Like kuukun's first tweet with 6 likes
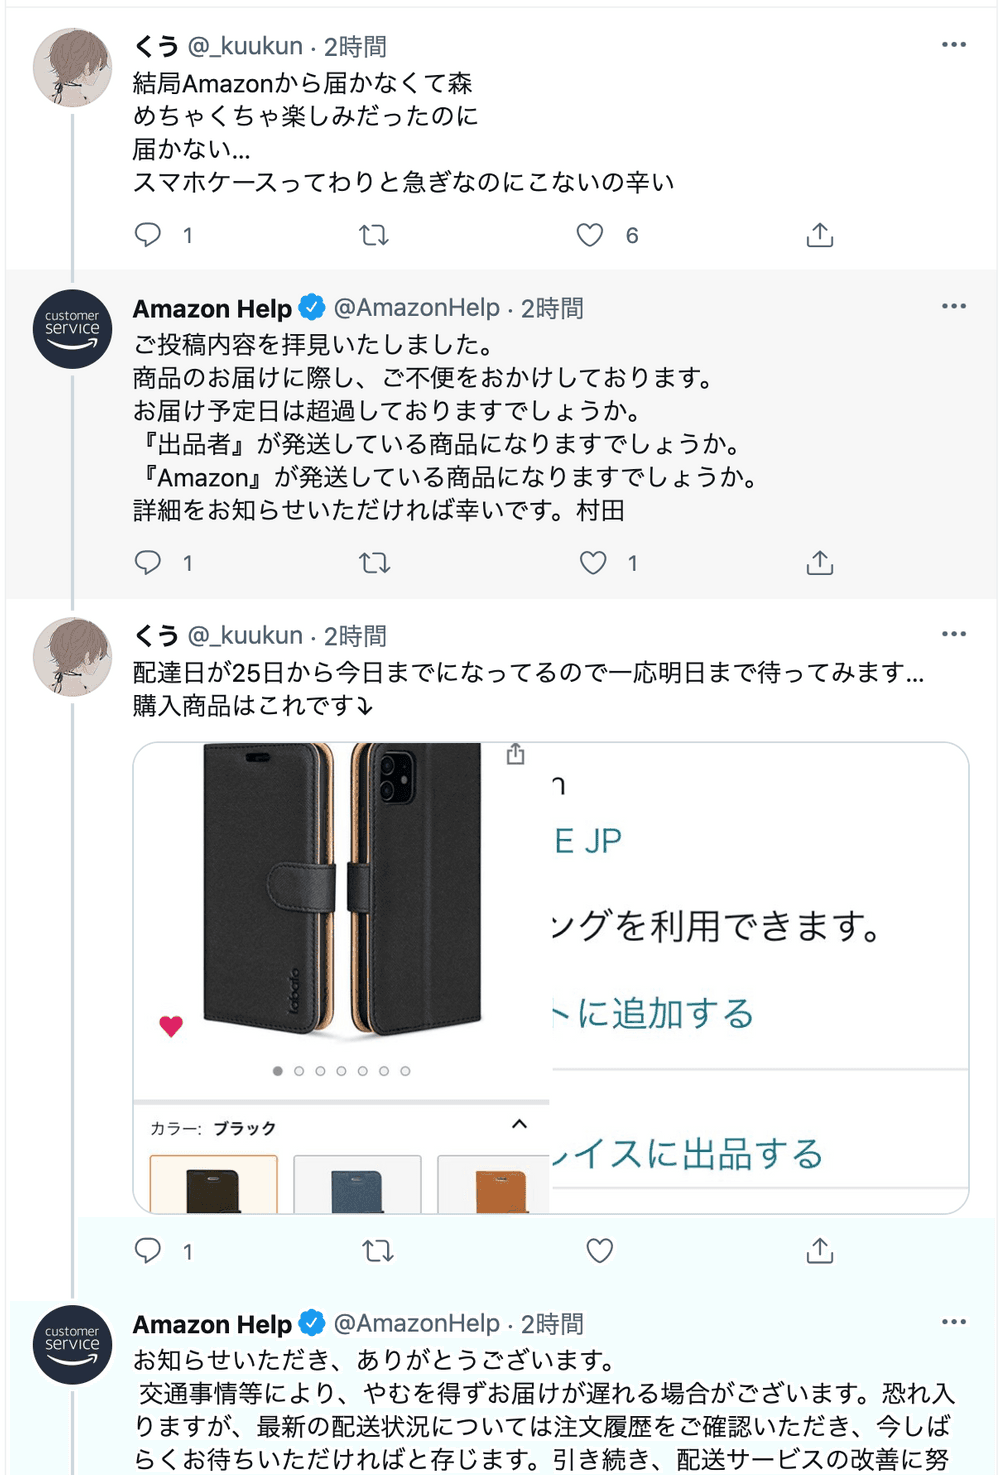The width and height of the screenshot is (1000, 1475). [590, 235]
